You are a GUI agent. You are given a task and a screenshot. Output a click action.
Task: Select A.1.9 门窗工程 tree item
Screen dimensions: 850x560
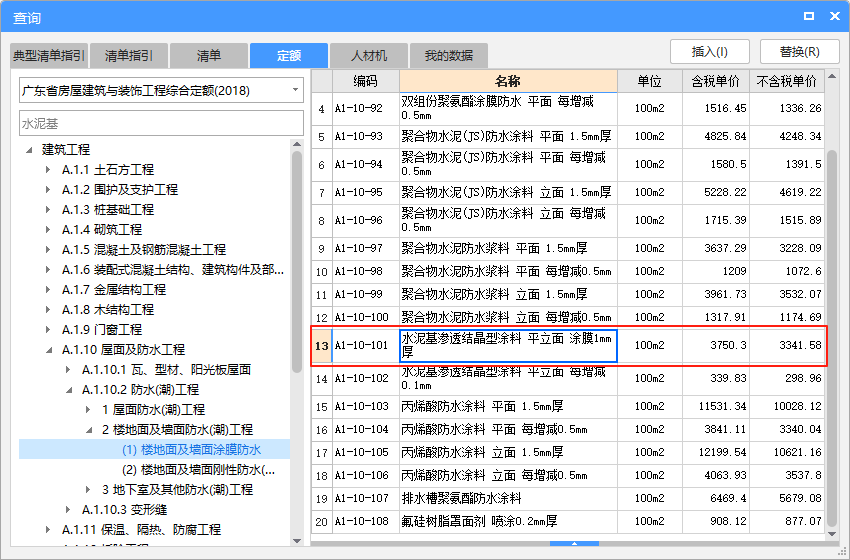coord(102,330)
